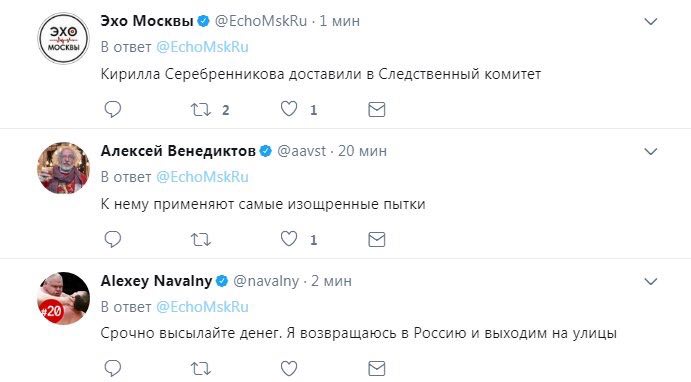
Task: Retweet Alexey Navalny's tweet
Action: click(201, 368)
